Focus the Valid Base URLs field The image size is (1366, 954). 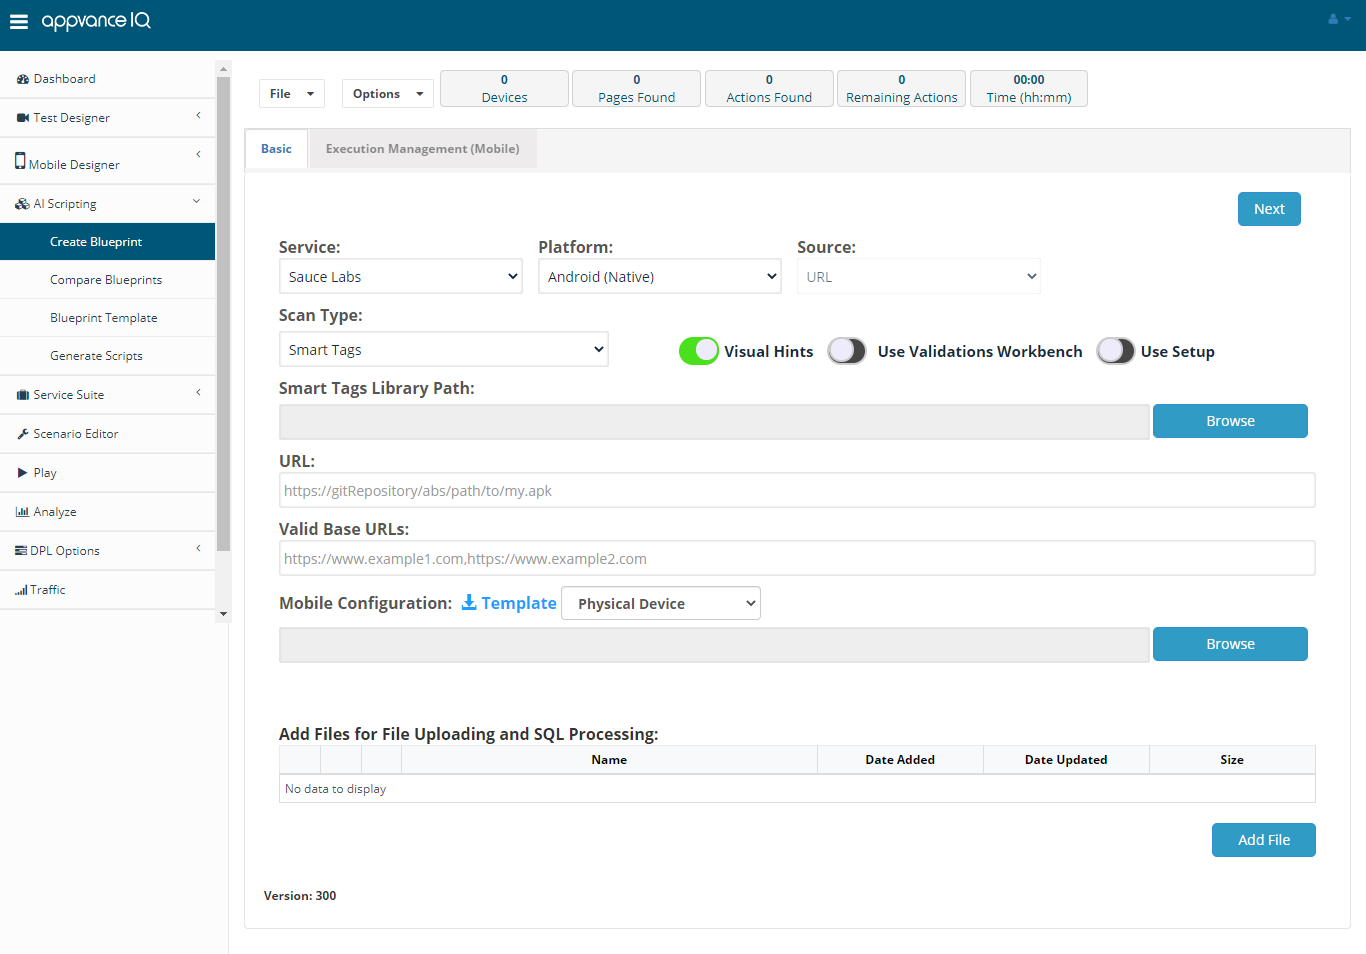[x=797, y=558]
